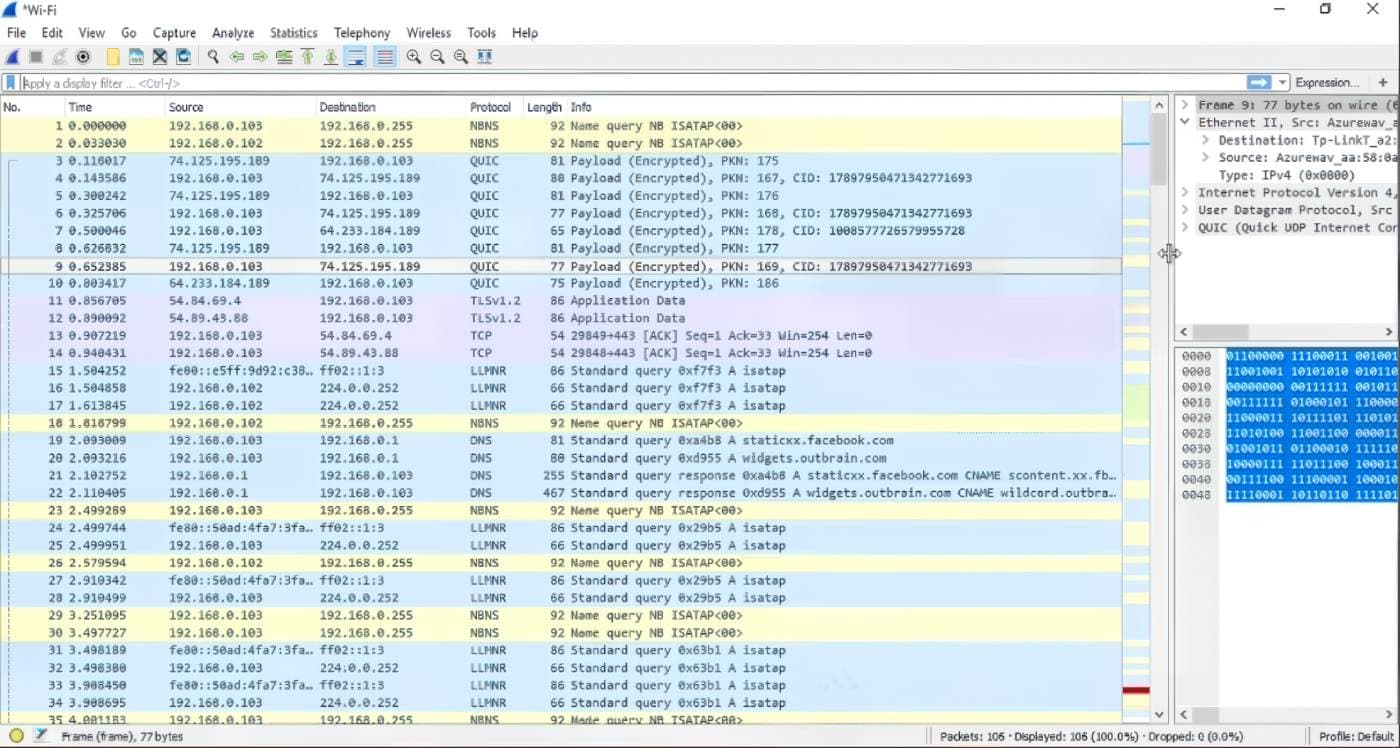Click Profile: Default in the status bar
This screenshot has height=748, width=1400.
tap(1356, 736)
